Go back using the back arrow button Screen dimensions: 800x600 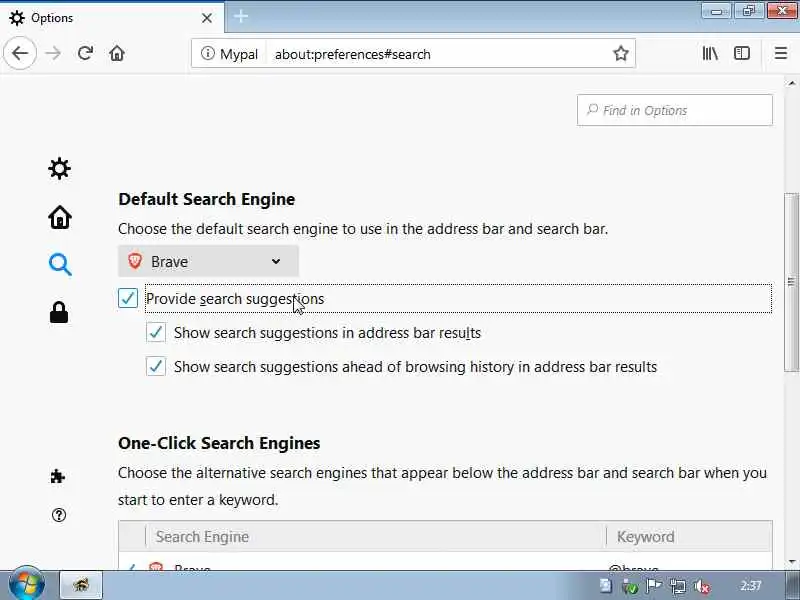20,53
